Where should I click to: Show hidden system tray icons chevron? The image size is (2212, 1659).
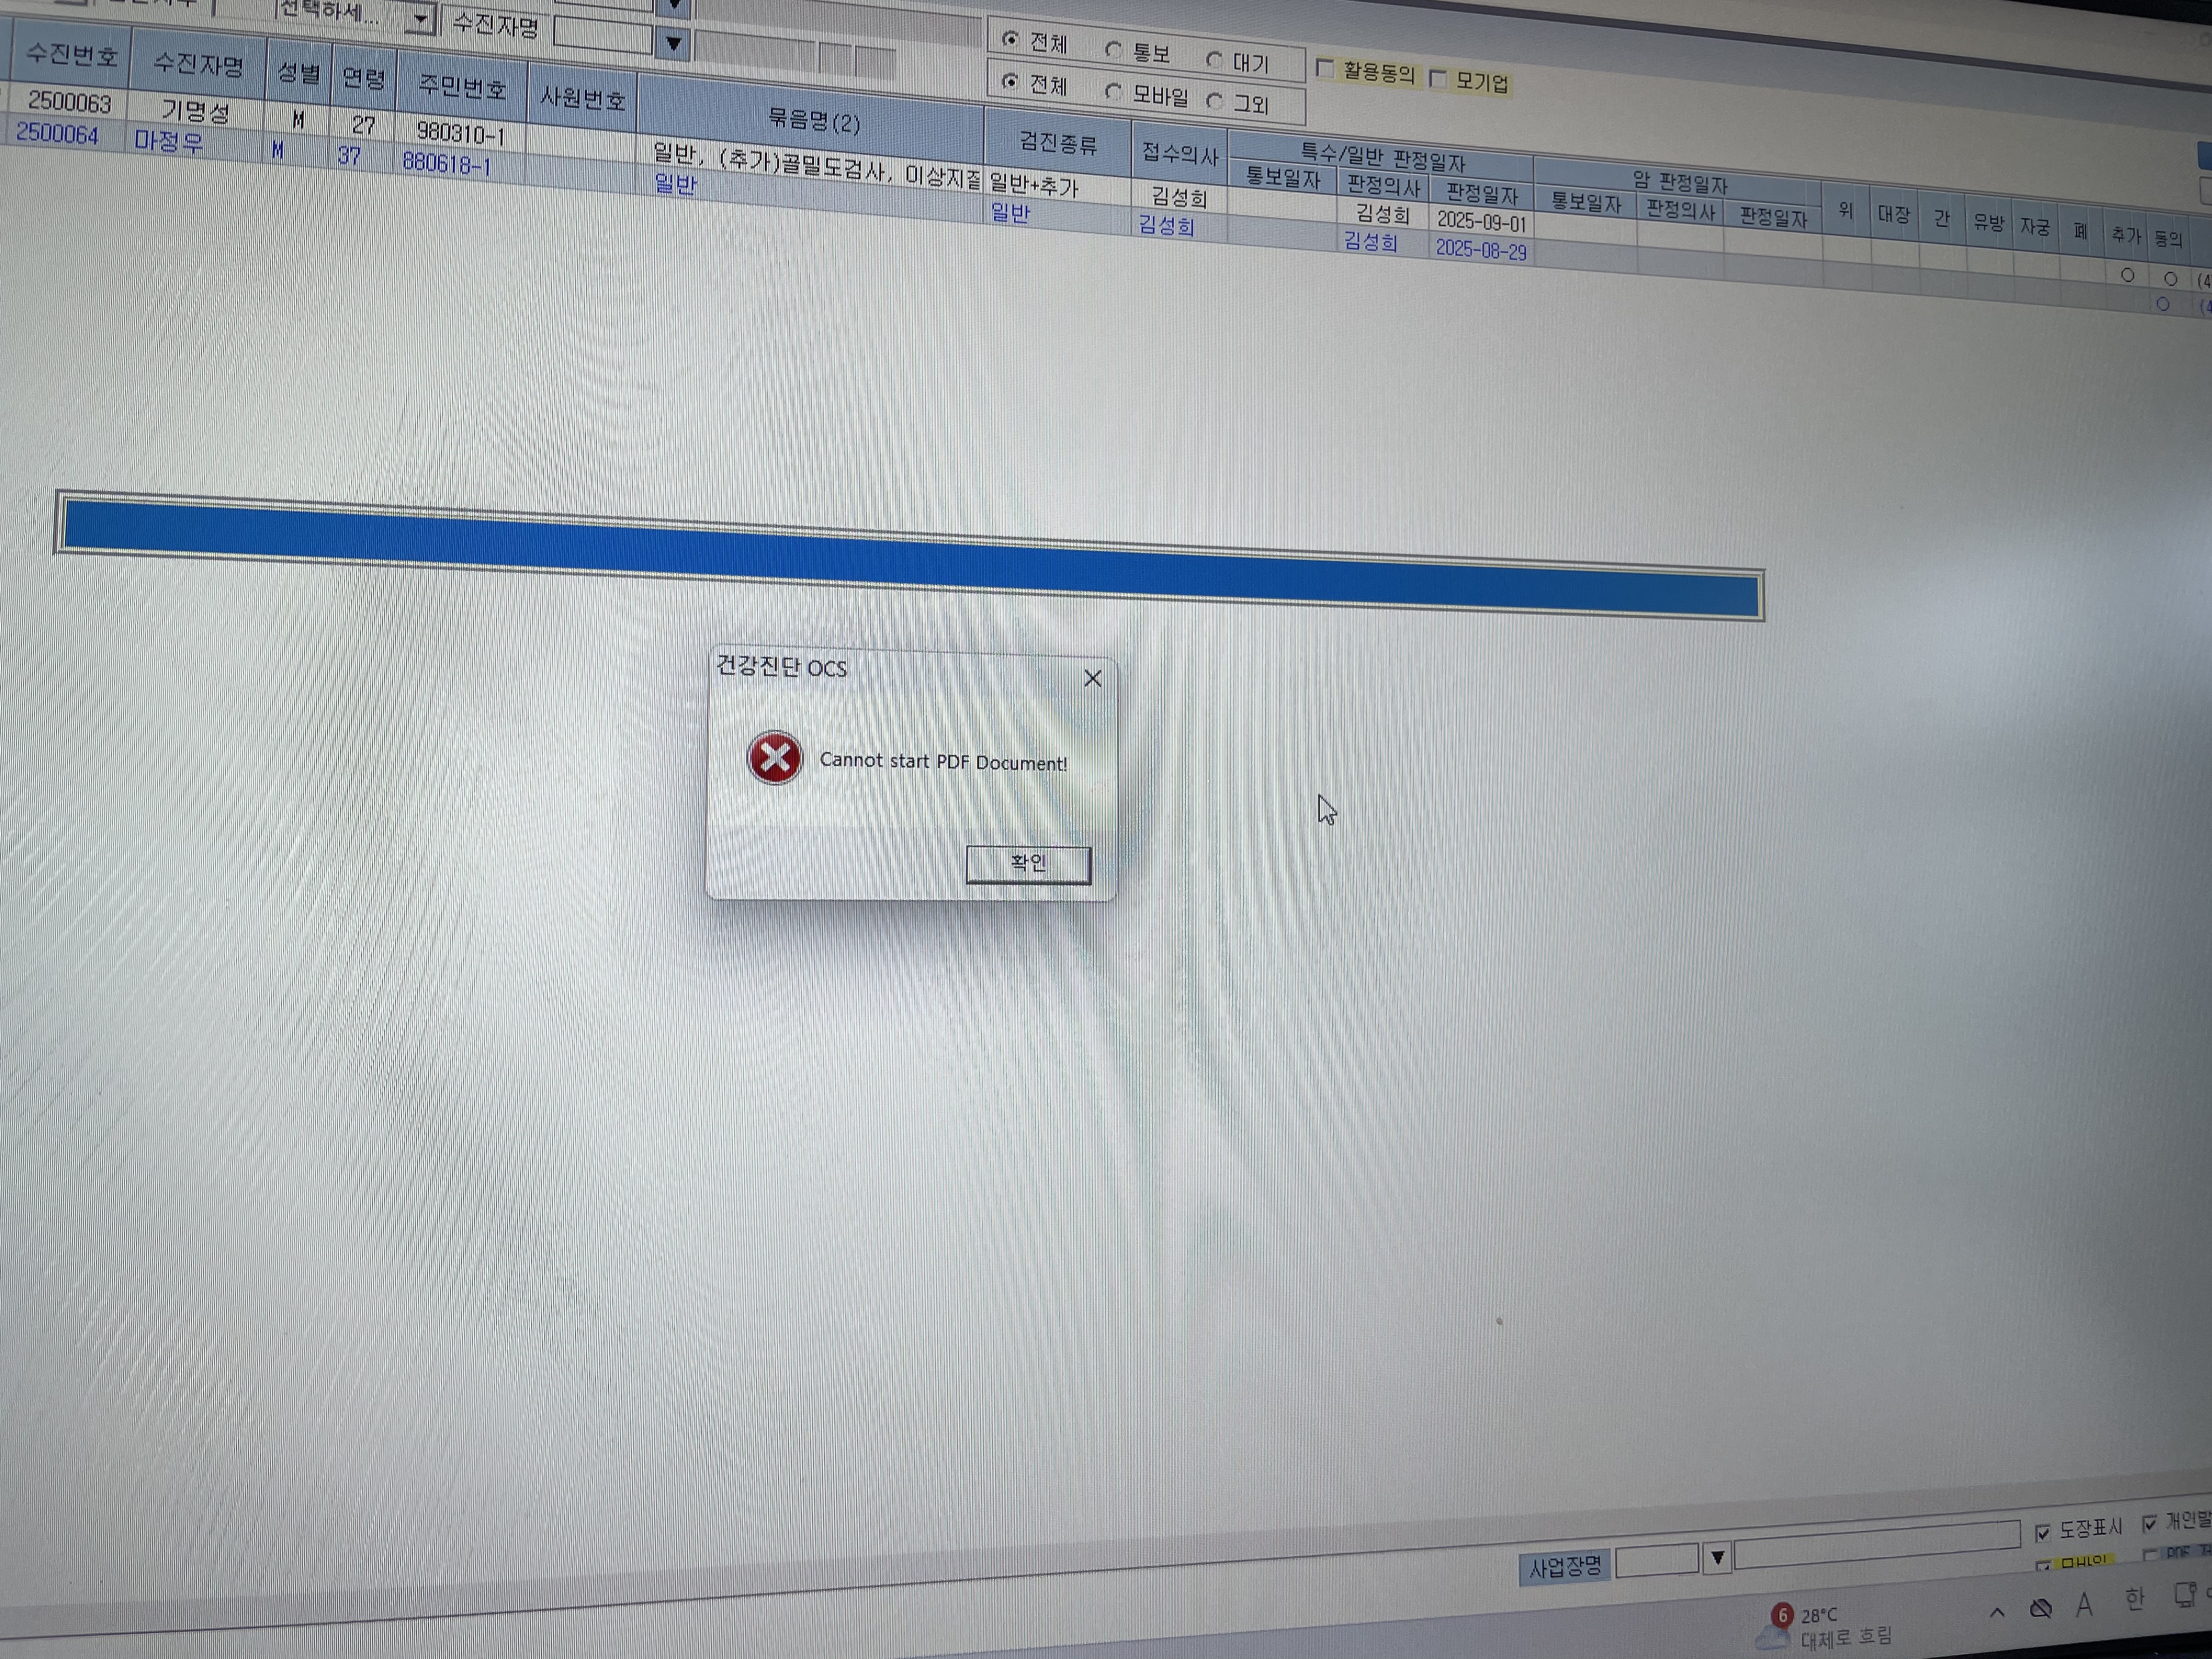point(1996,1611)
